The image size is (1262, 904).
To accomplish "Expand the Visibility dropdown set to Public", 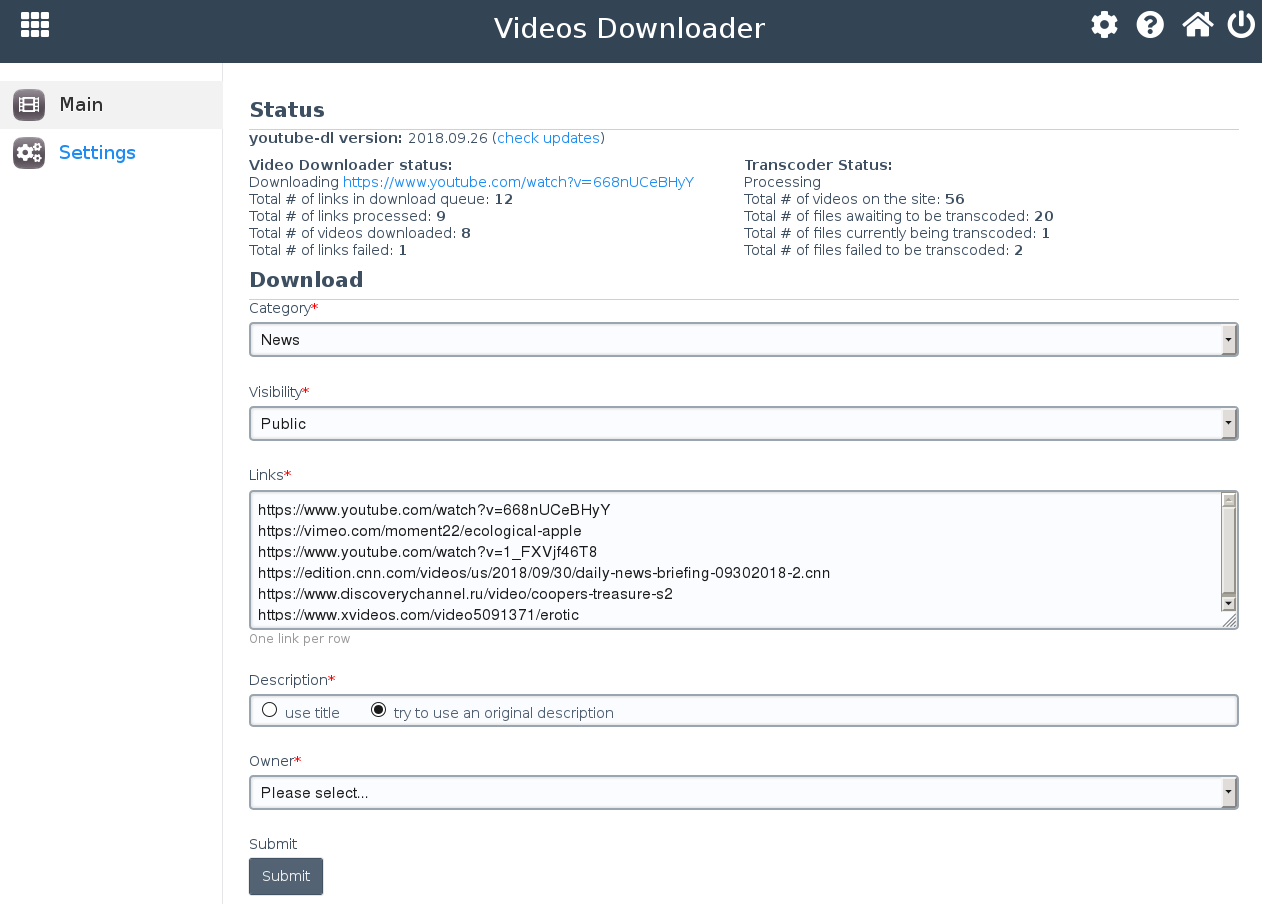I will pyautogui.click(x=743, y=424).
